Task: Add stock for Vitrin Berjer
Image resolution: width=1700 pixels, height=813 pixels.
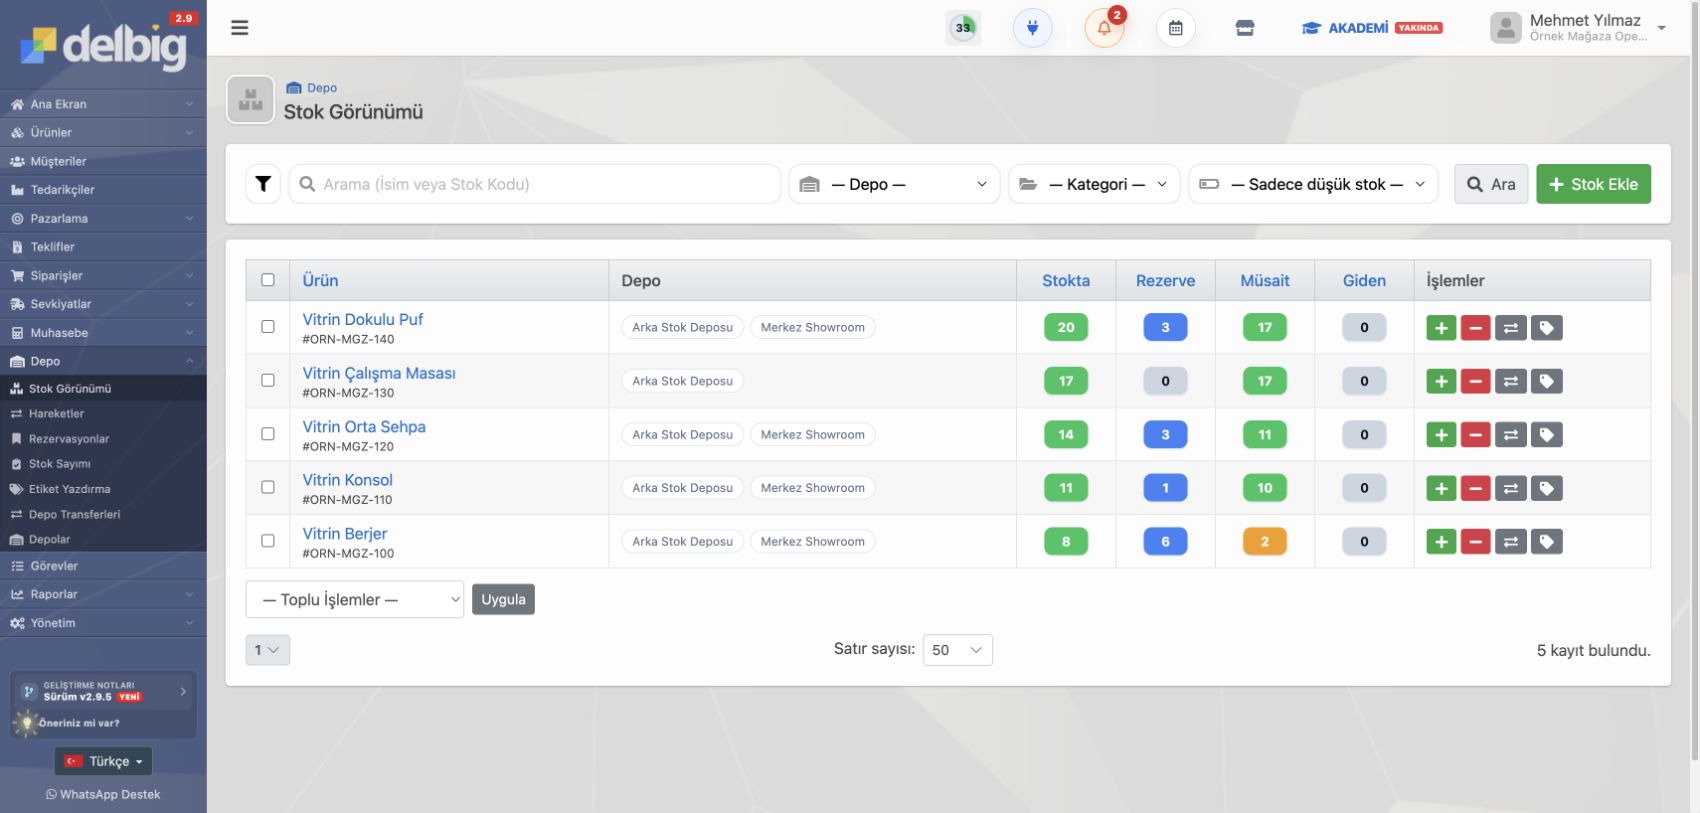Action: point(1441,542)
